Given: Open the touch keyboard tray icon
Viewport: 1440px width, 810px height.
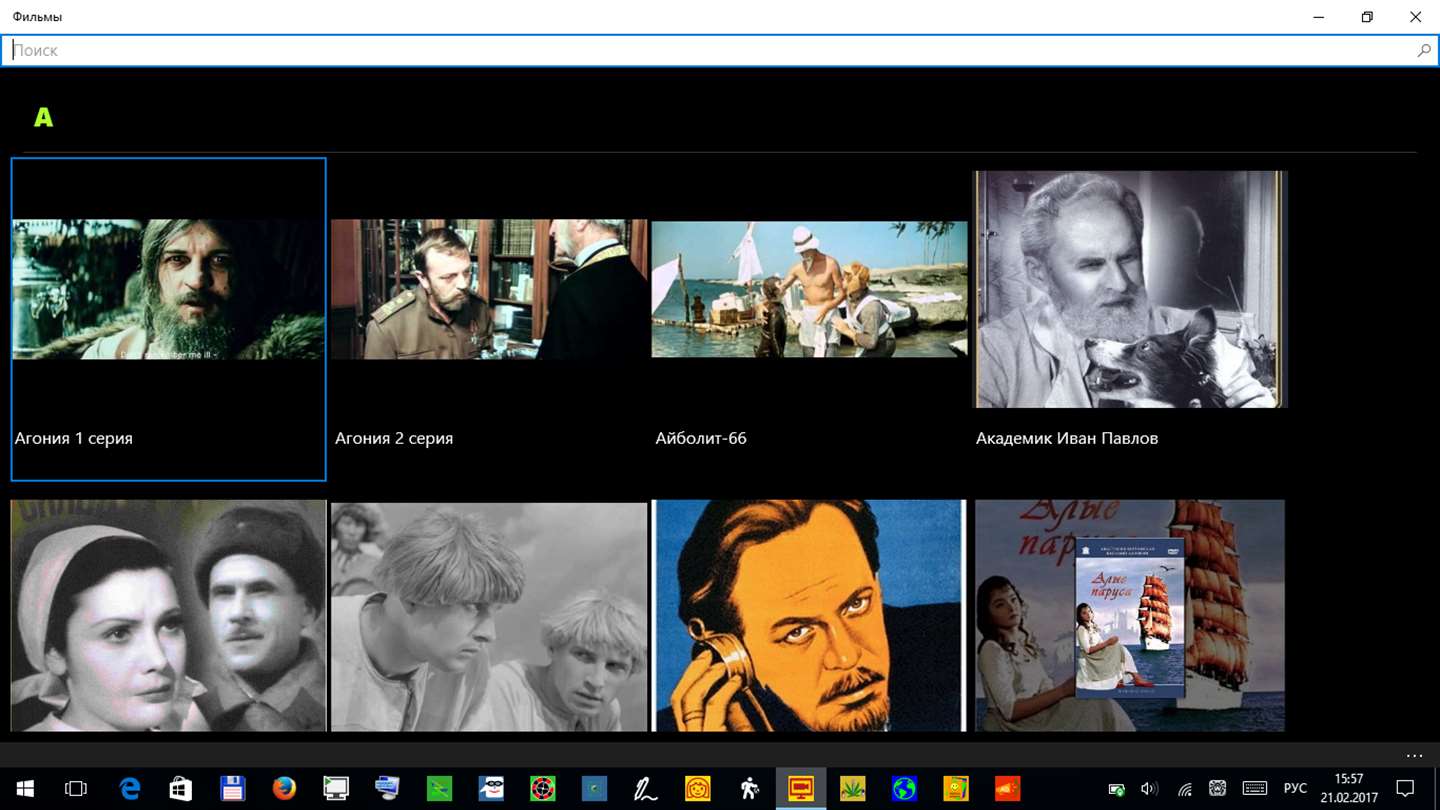Looking at the screenshot, I should tap(1255, 789).
